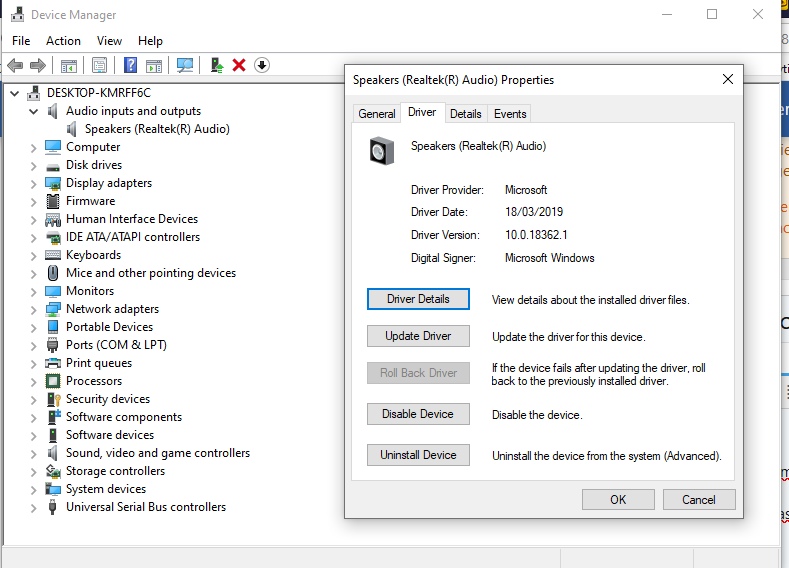Expand the Computer category
Image resolution: width=789 pixels, height=568 pixels.
pyautogui.click(x=33, y=148)
